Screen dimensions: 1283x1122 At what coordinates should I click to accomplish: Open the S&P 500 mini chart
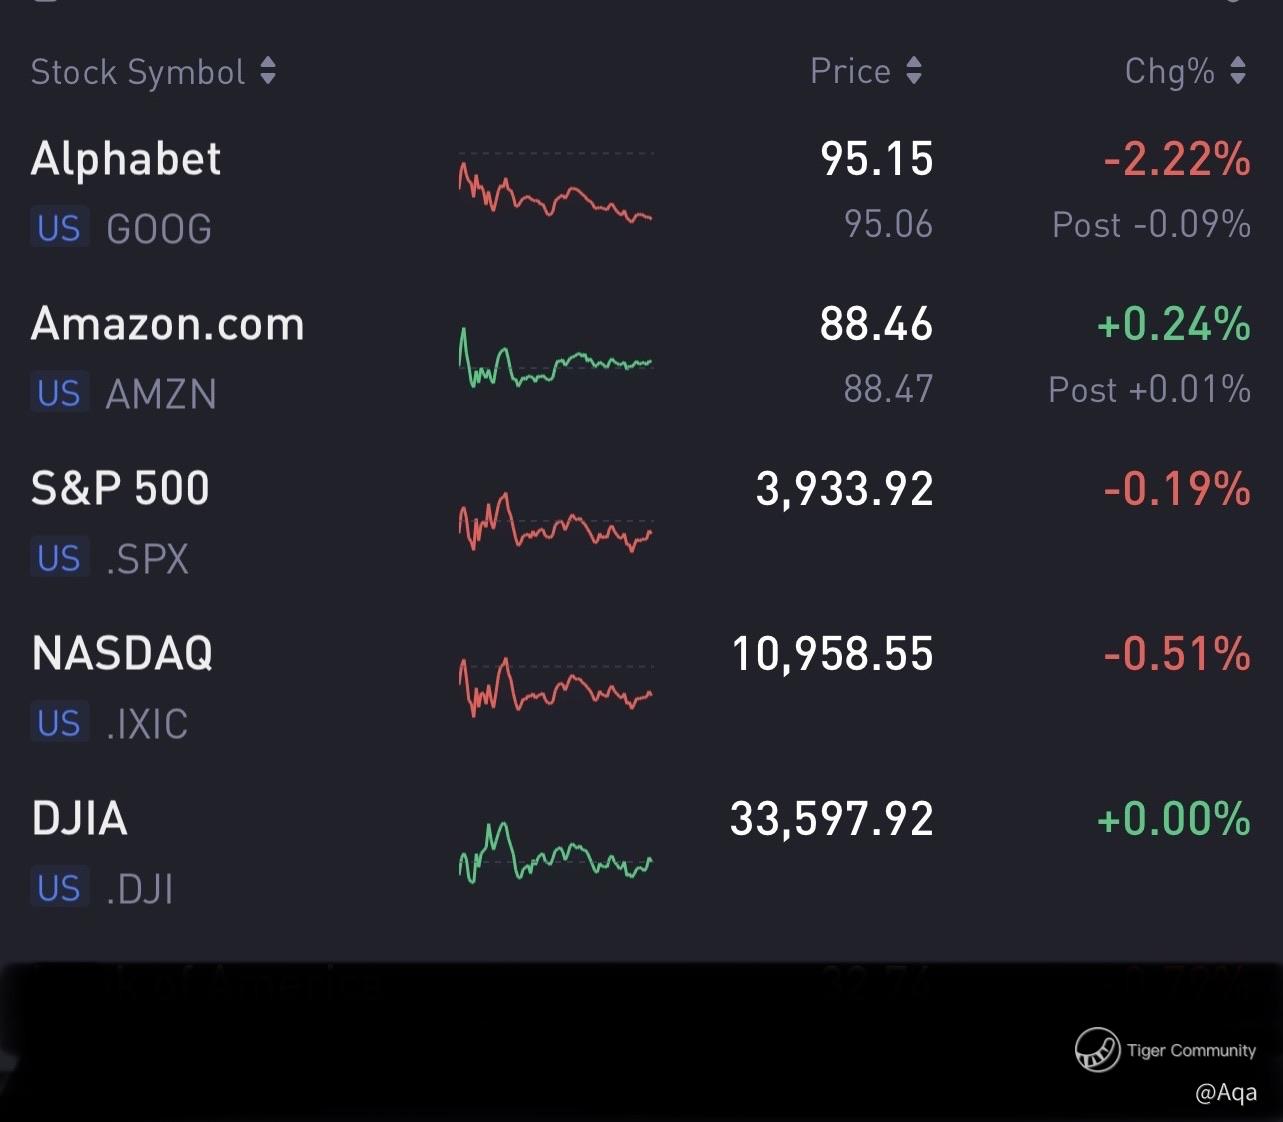point(555,523)
